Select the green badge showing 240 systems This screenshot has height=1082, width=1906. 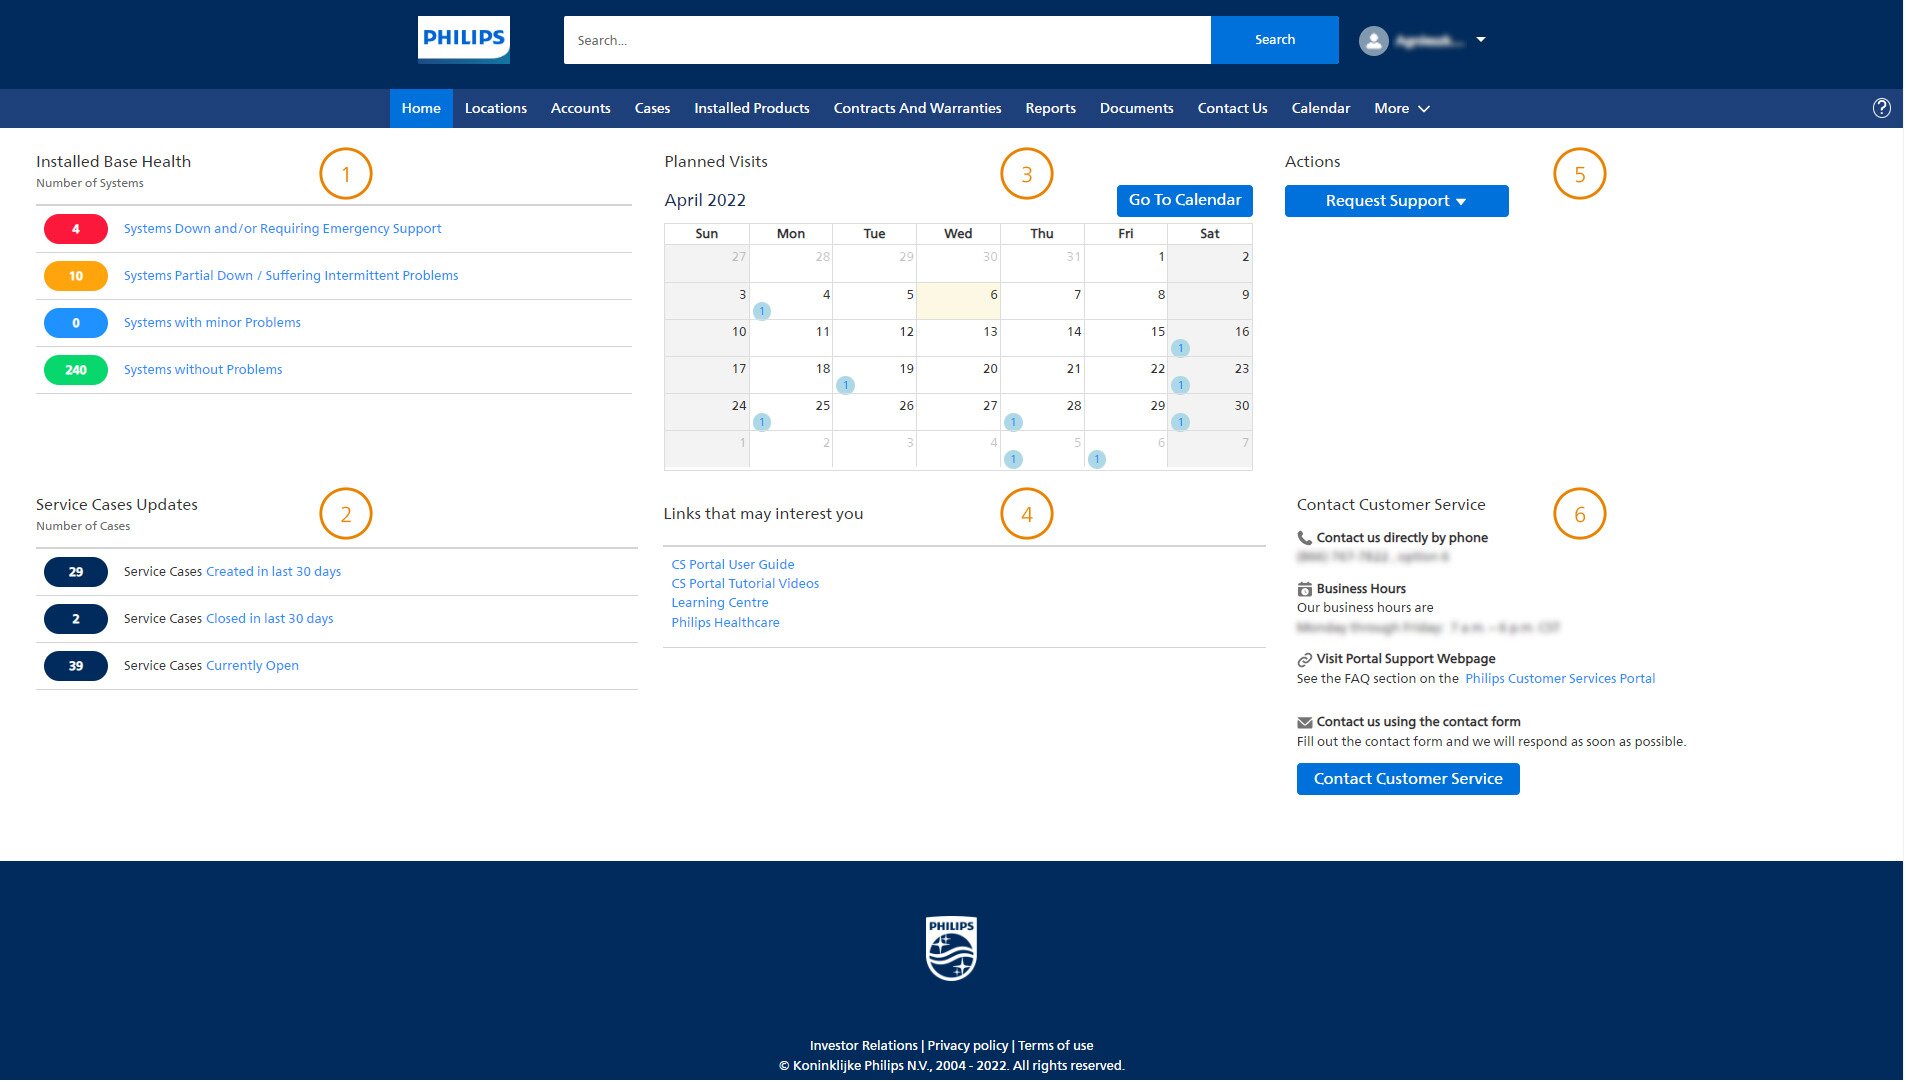(76, 370)
